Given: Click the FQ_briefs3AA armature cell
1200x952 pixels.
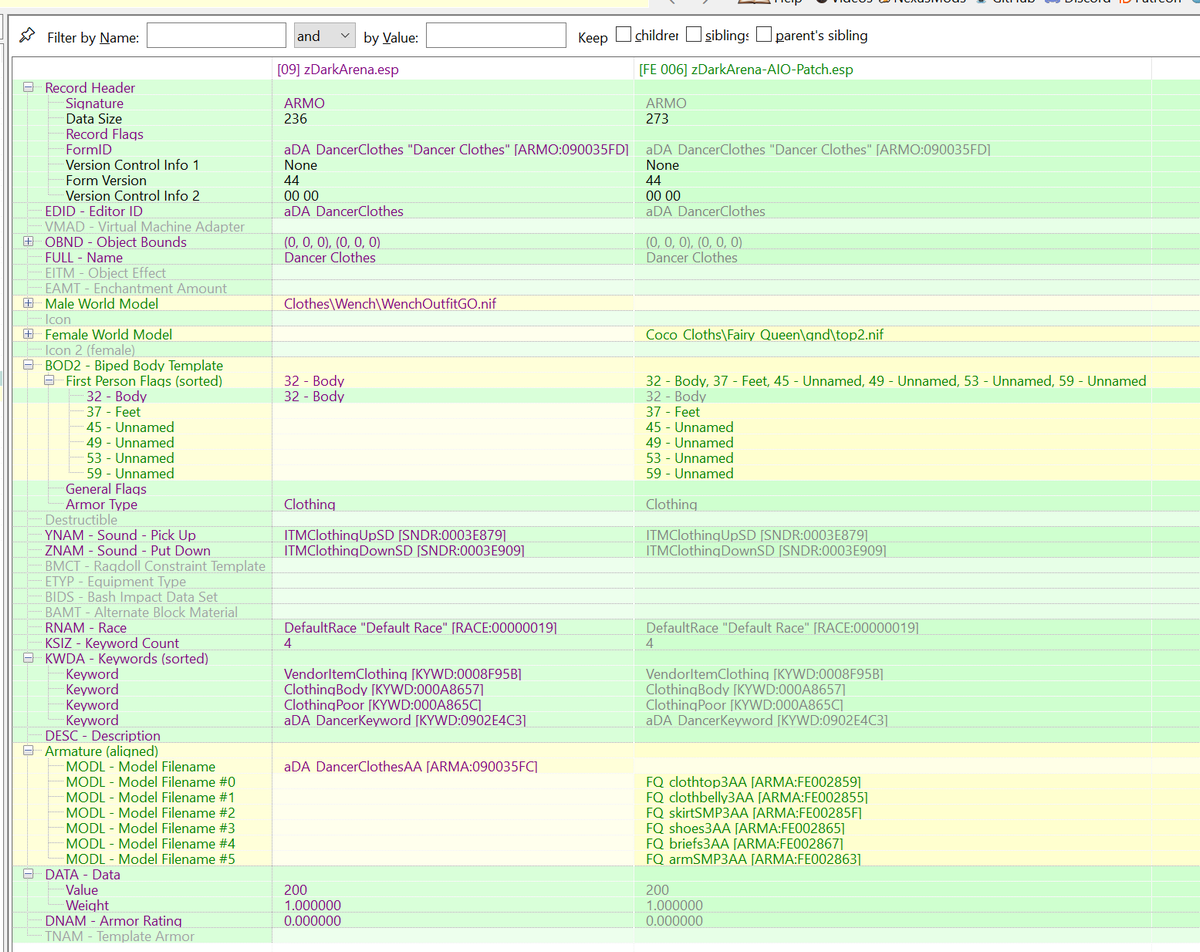Looking at the screenshot, I should click(746, 844).
